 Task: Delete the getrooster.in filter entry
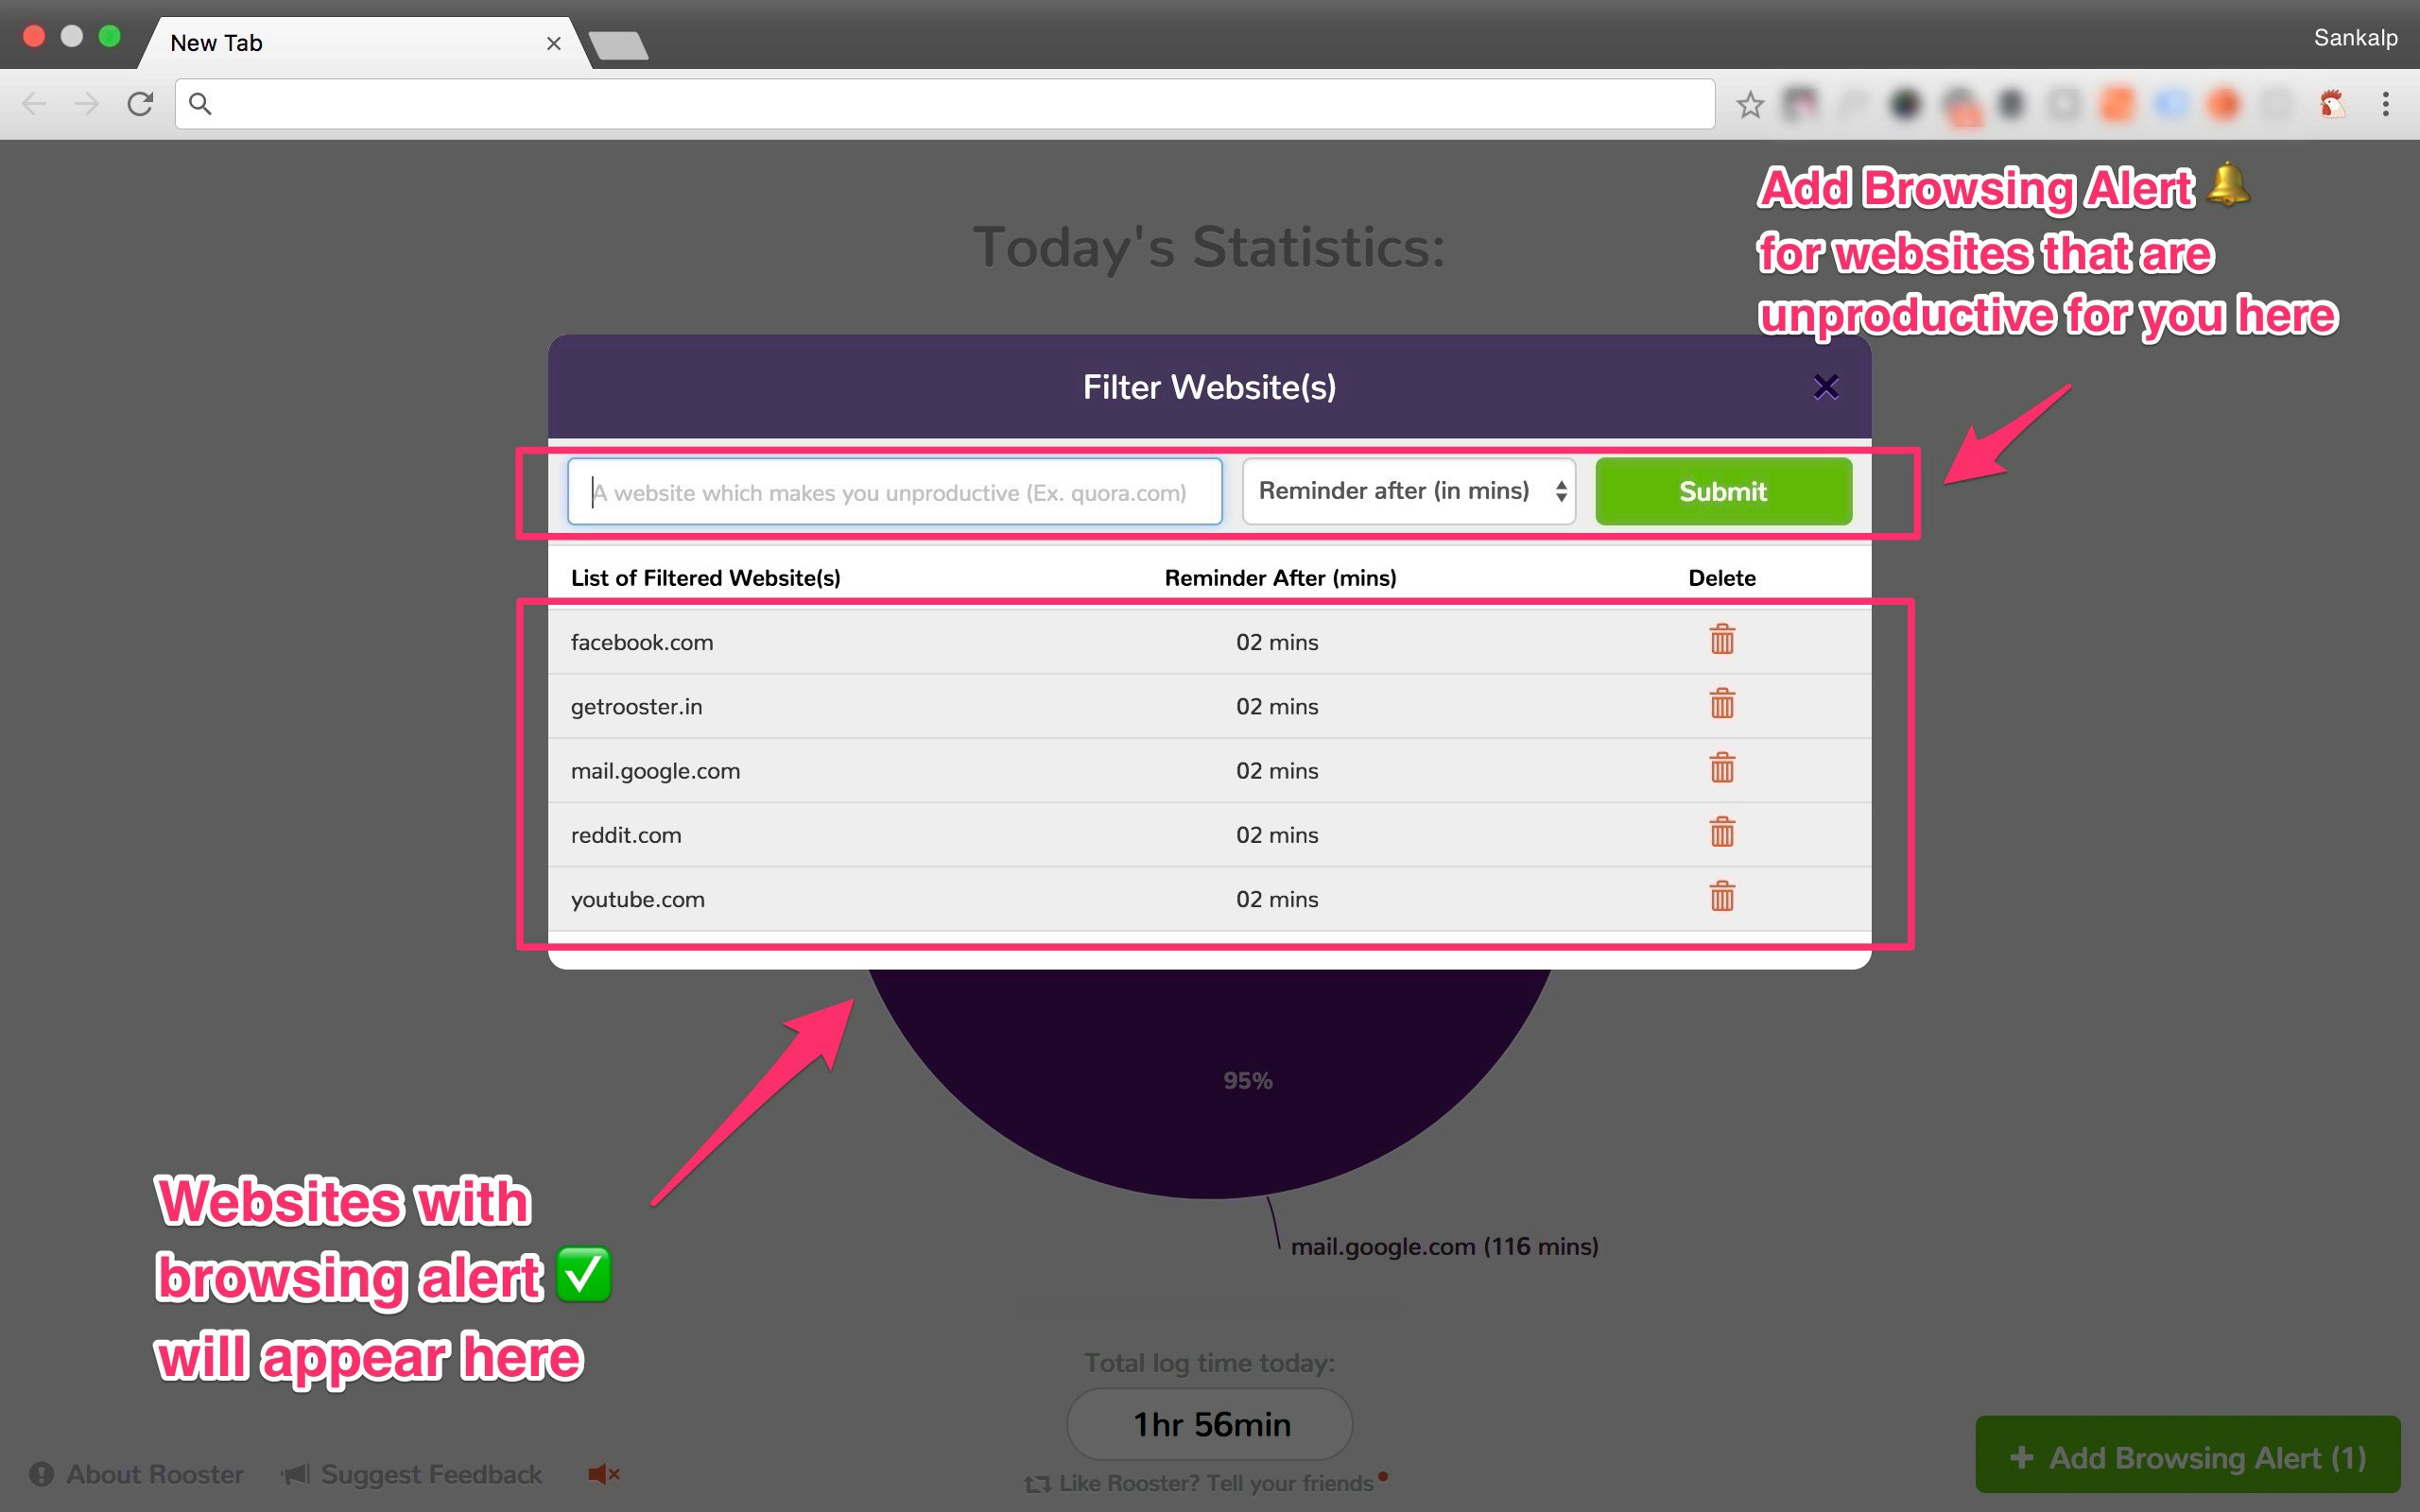click(x=1721, y=704)
